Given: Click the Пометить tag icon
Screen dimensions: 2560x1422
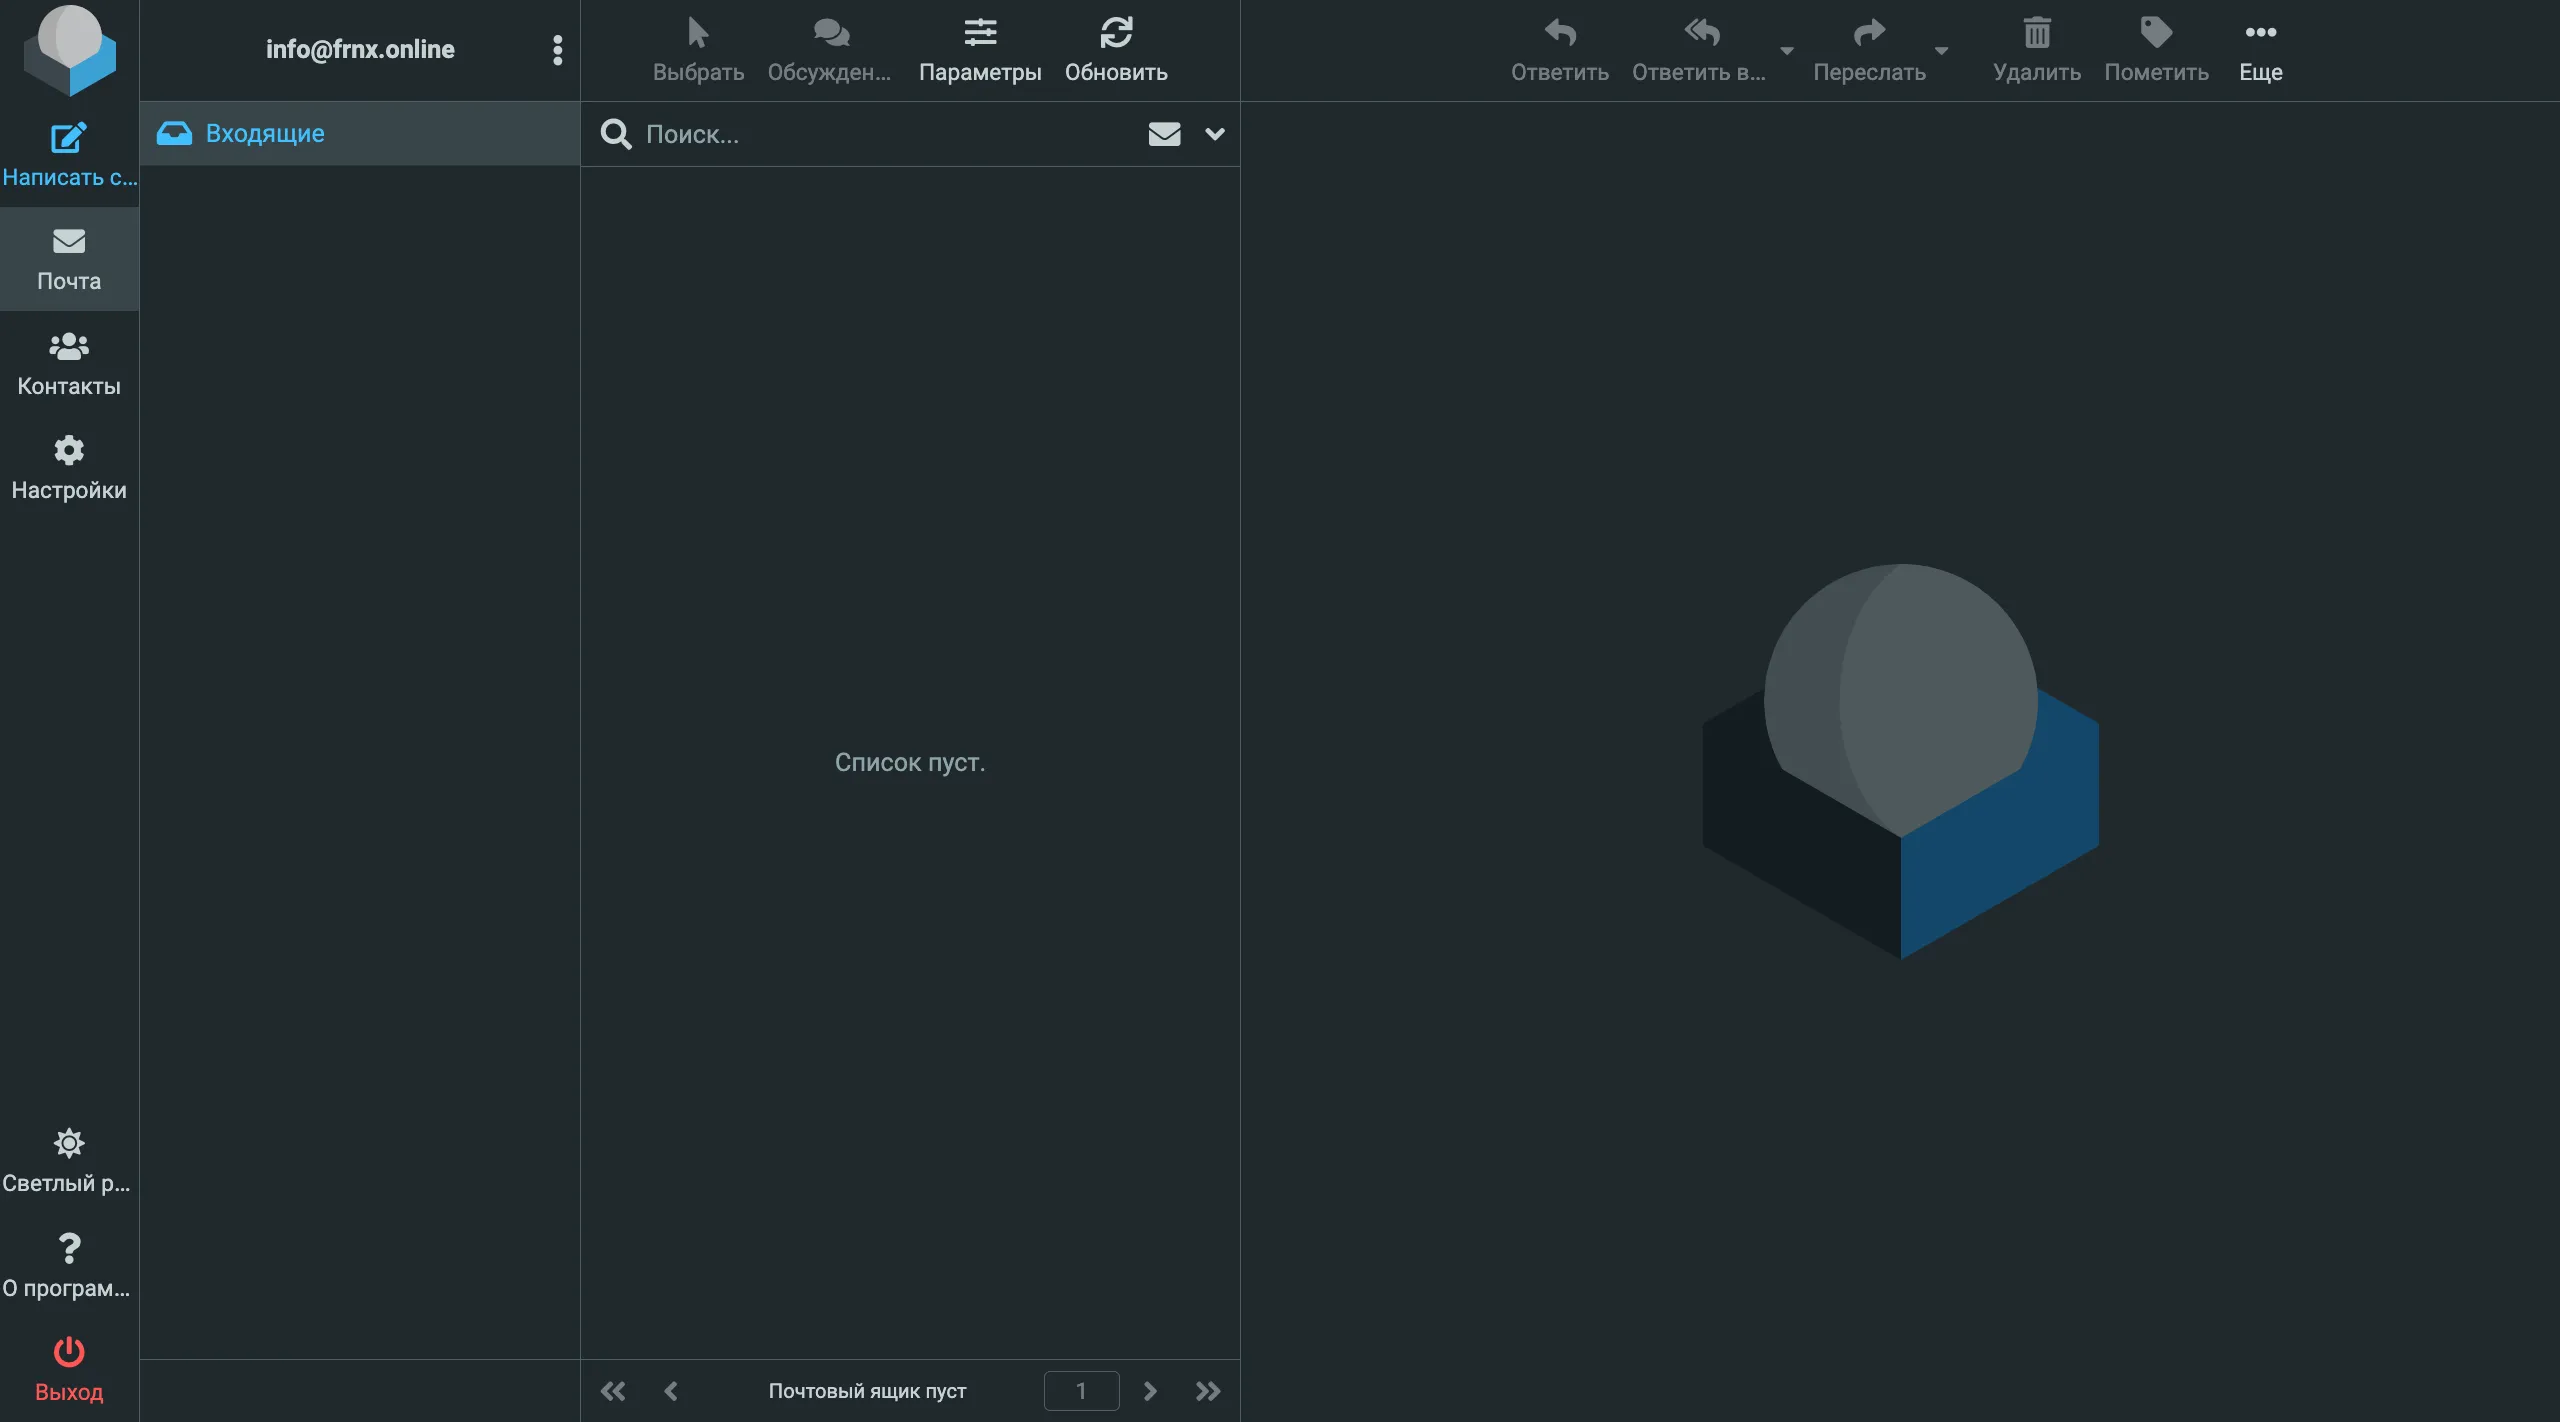Looking at the screenshot, I should (2155, 34).
